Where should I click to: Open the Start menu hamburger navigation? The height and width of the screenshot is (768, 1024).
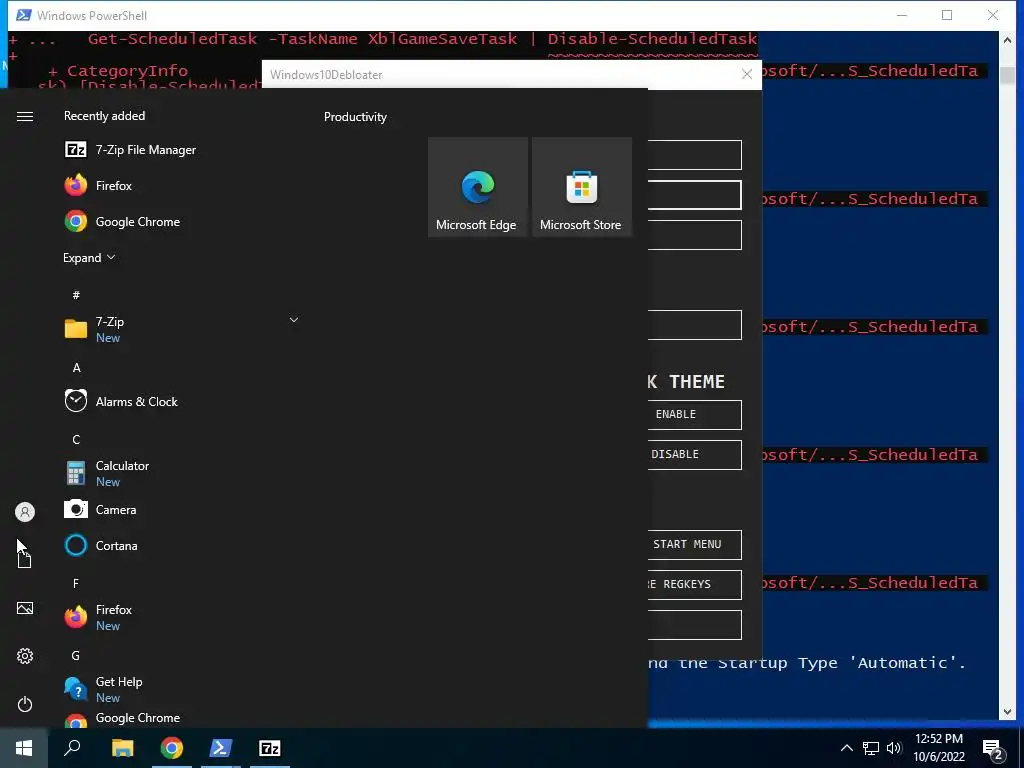(x=25, y=116)
